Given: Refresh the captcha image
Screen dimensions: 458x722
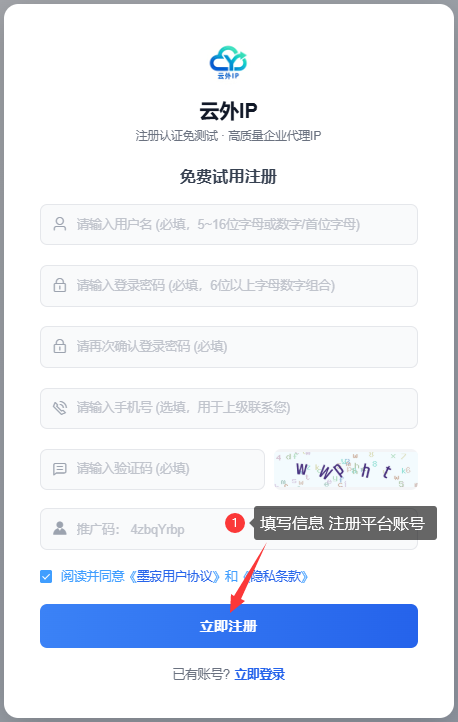Looking at the screenshot, I should click(346, 469).
